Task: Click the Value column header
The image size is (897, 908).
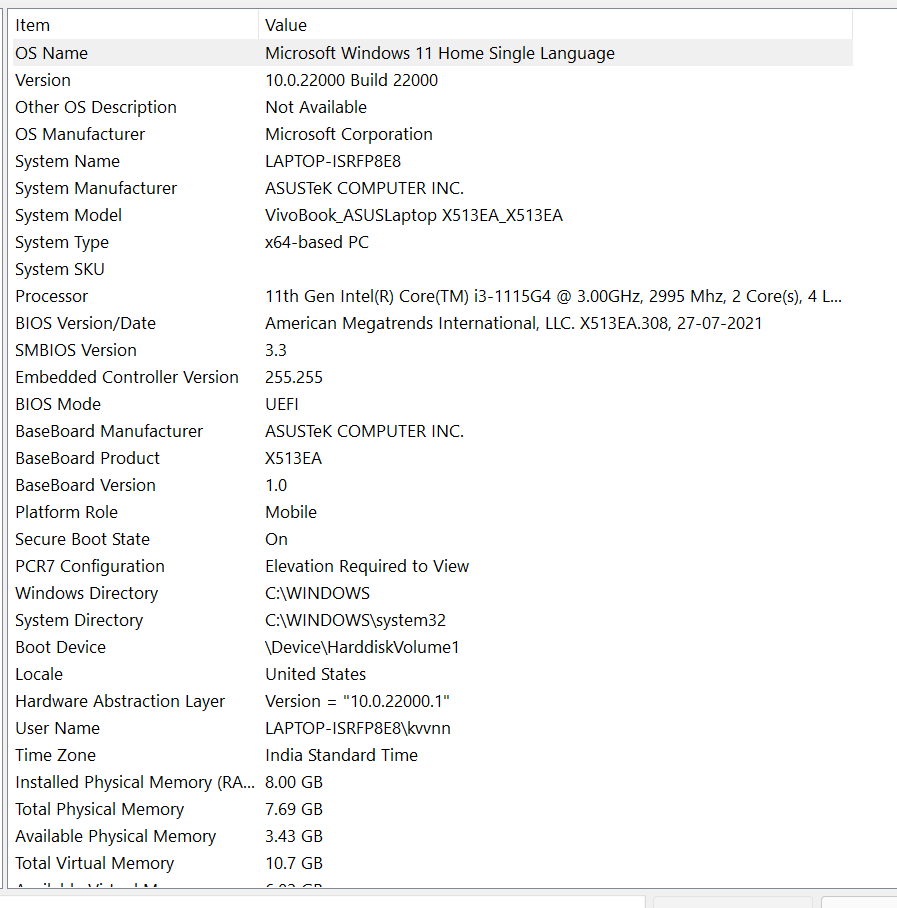Action: (x=556, y=25)
